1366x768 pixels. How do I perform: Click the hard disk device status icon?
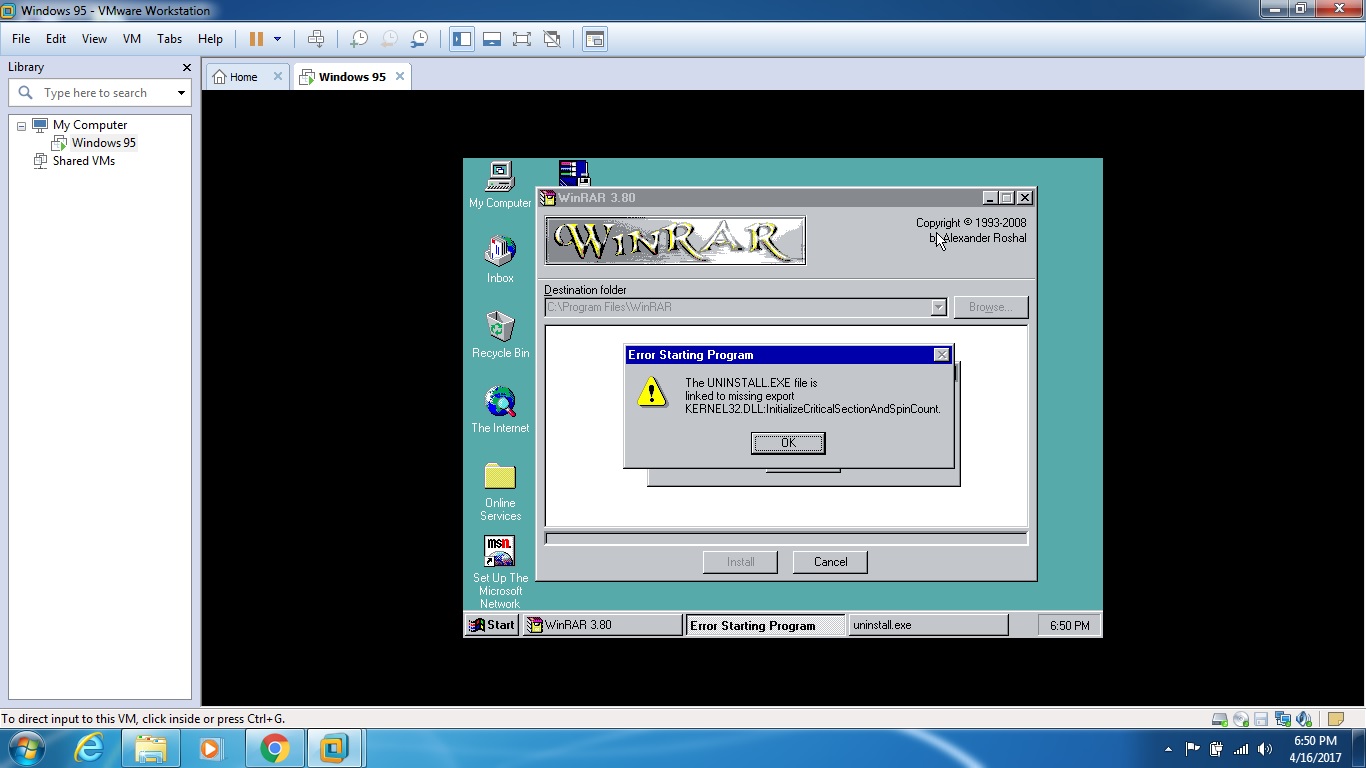point(1219,719)
